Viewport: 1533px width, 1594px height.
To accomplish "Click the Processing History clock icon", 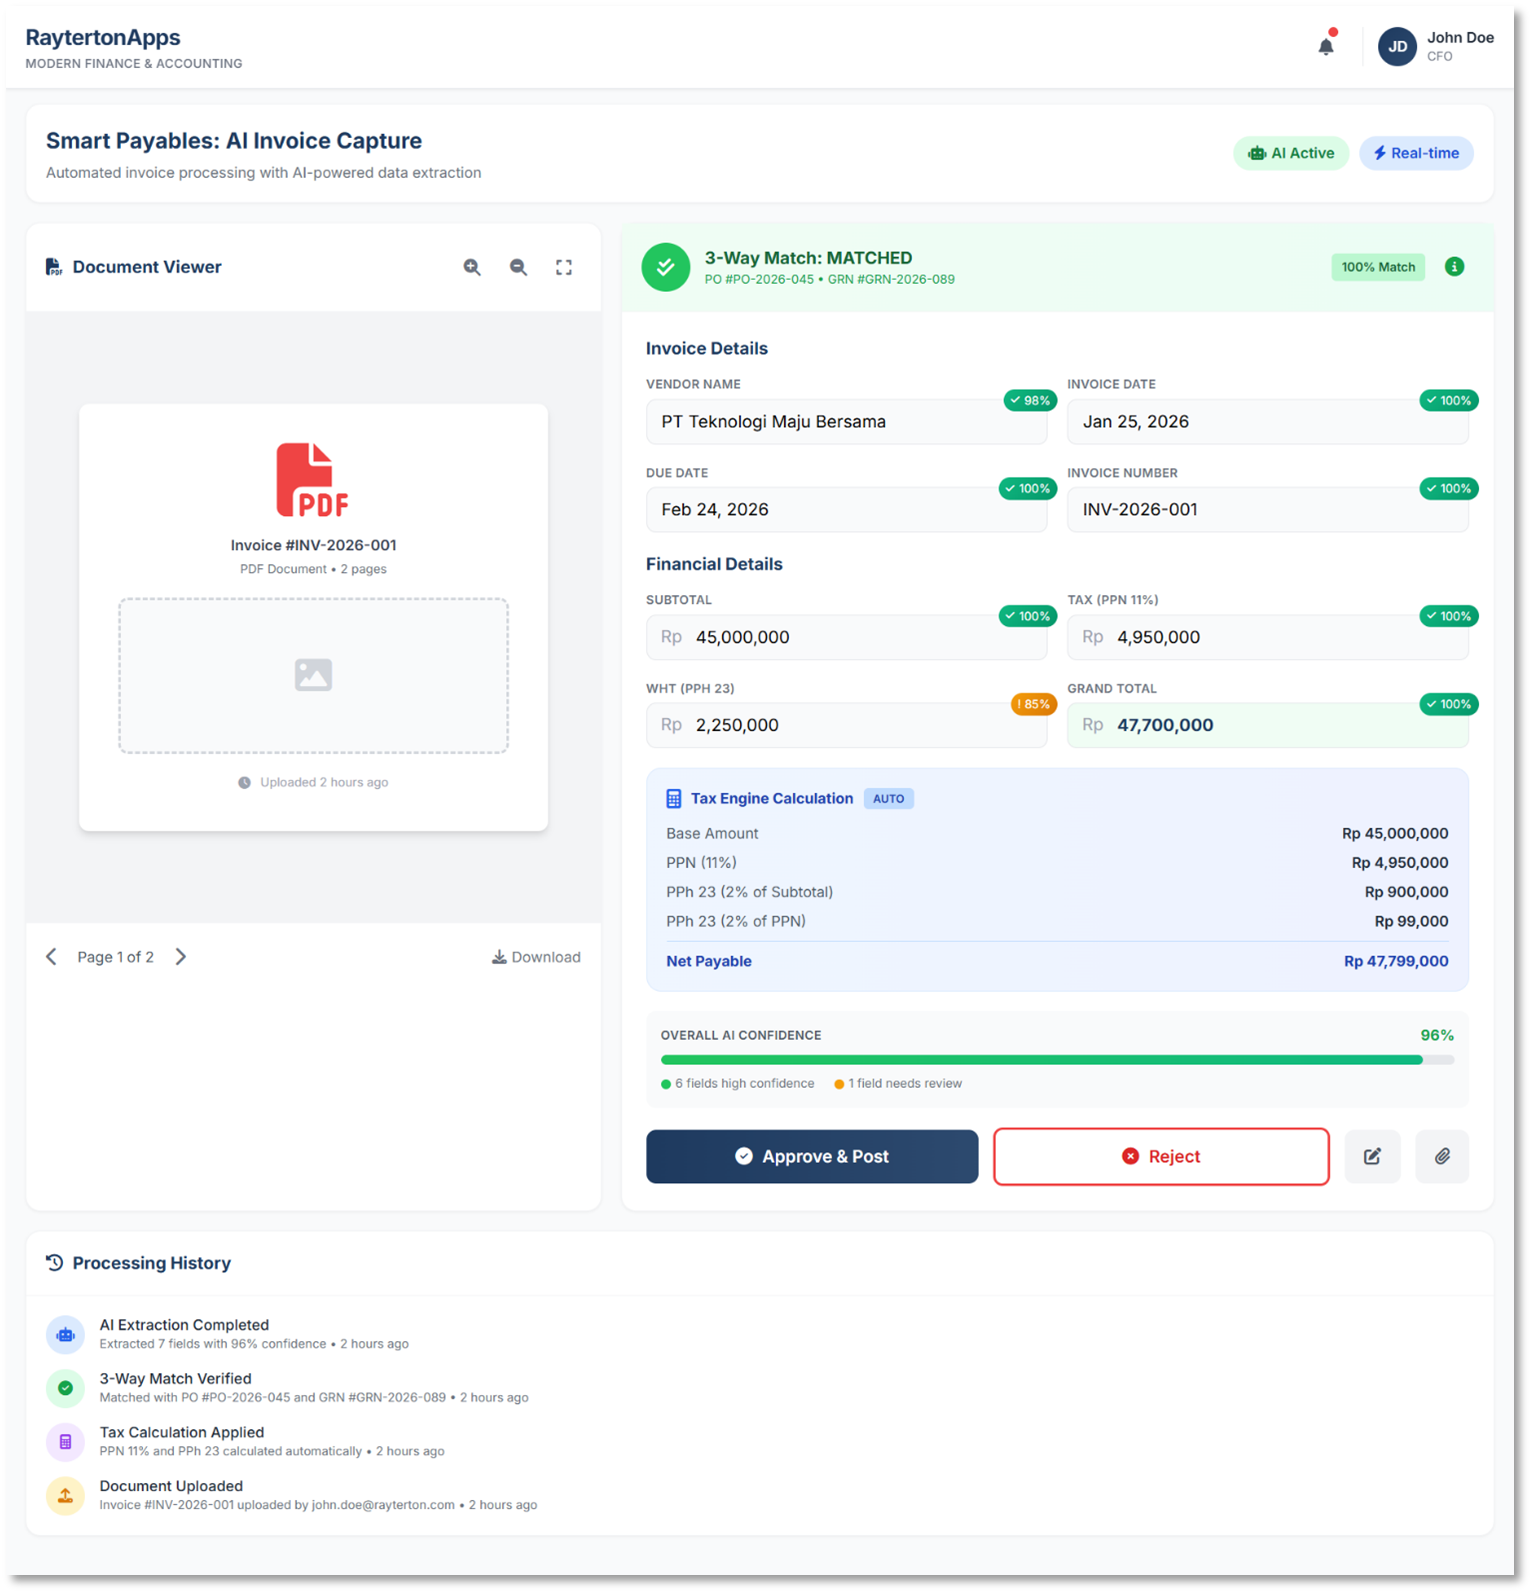I will [x=55, y=1263].
